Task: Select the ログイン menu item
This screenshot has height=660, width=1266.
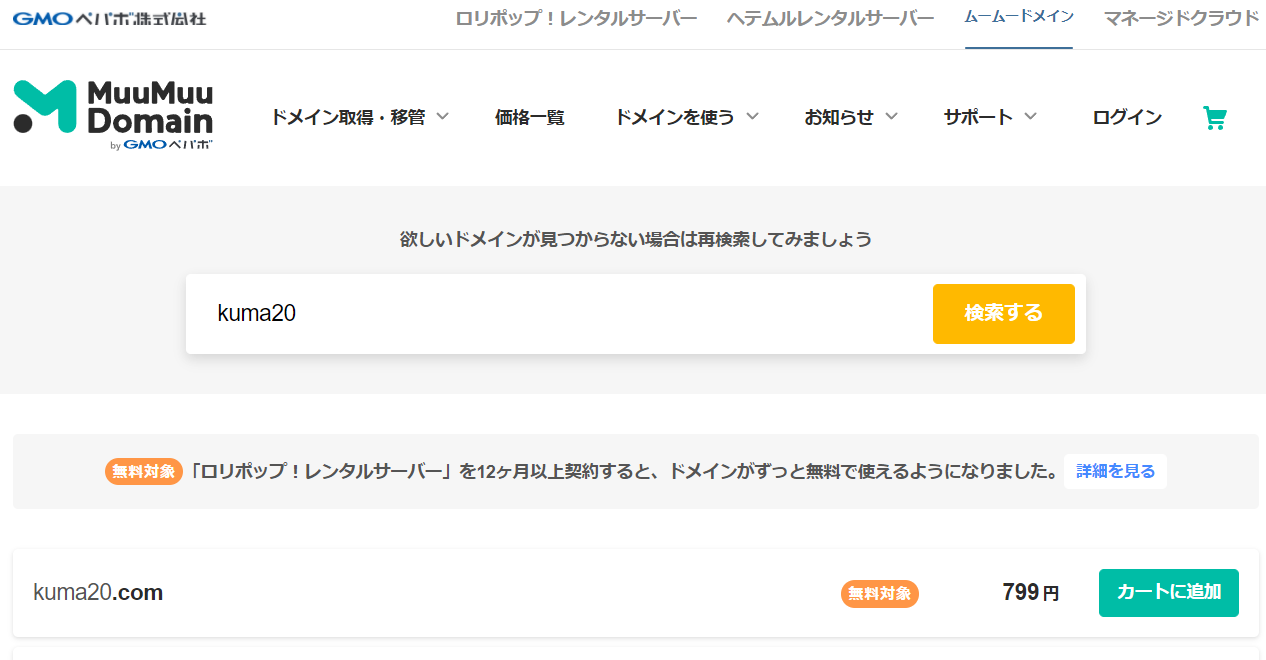Action: (1127, 117)
